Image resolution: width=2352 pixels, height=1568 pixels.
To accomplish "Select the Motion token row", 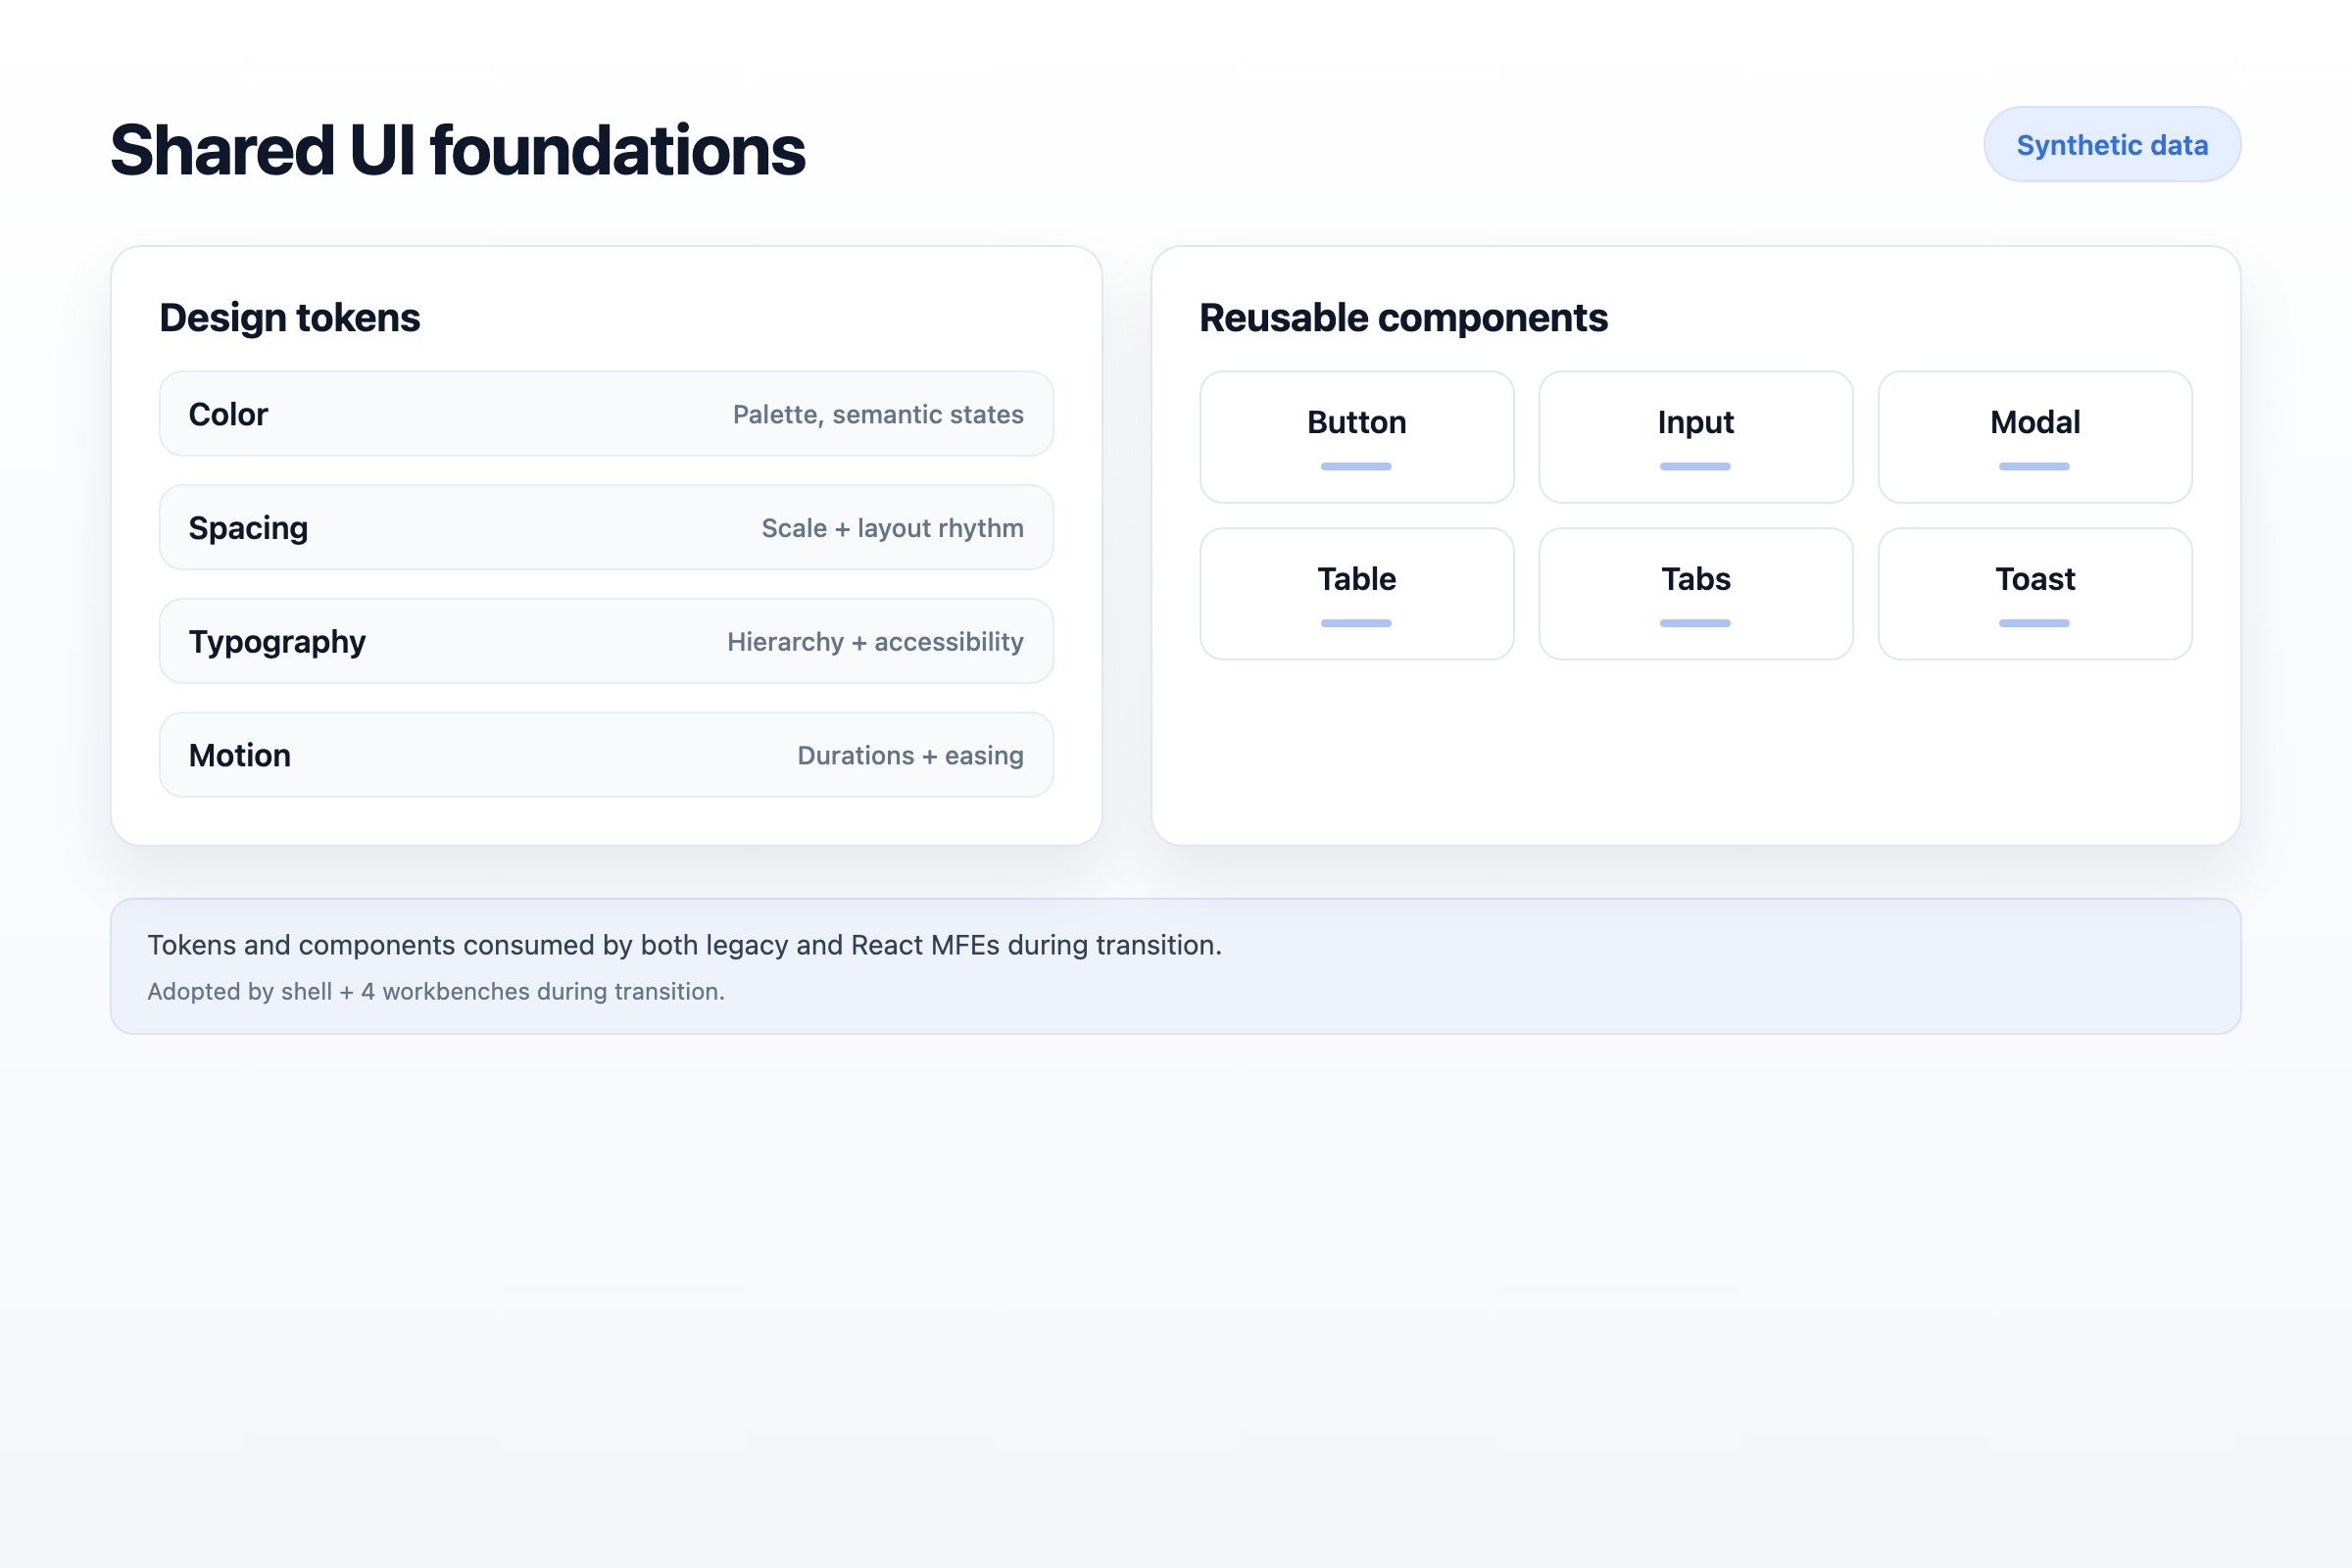I will click(605, 755).
